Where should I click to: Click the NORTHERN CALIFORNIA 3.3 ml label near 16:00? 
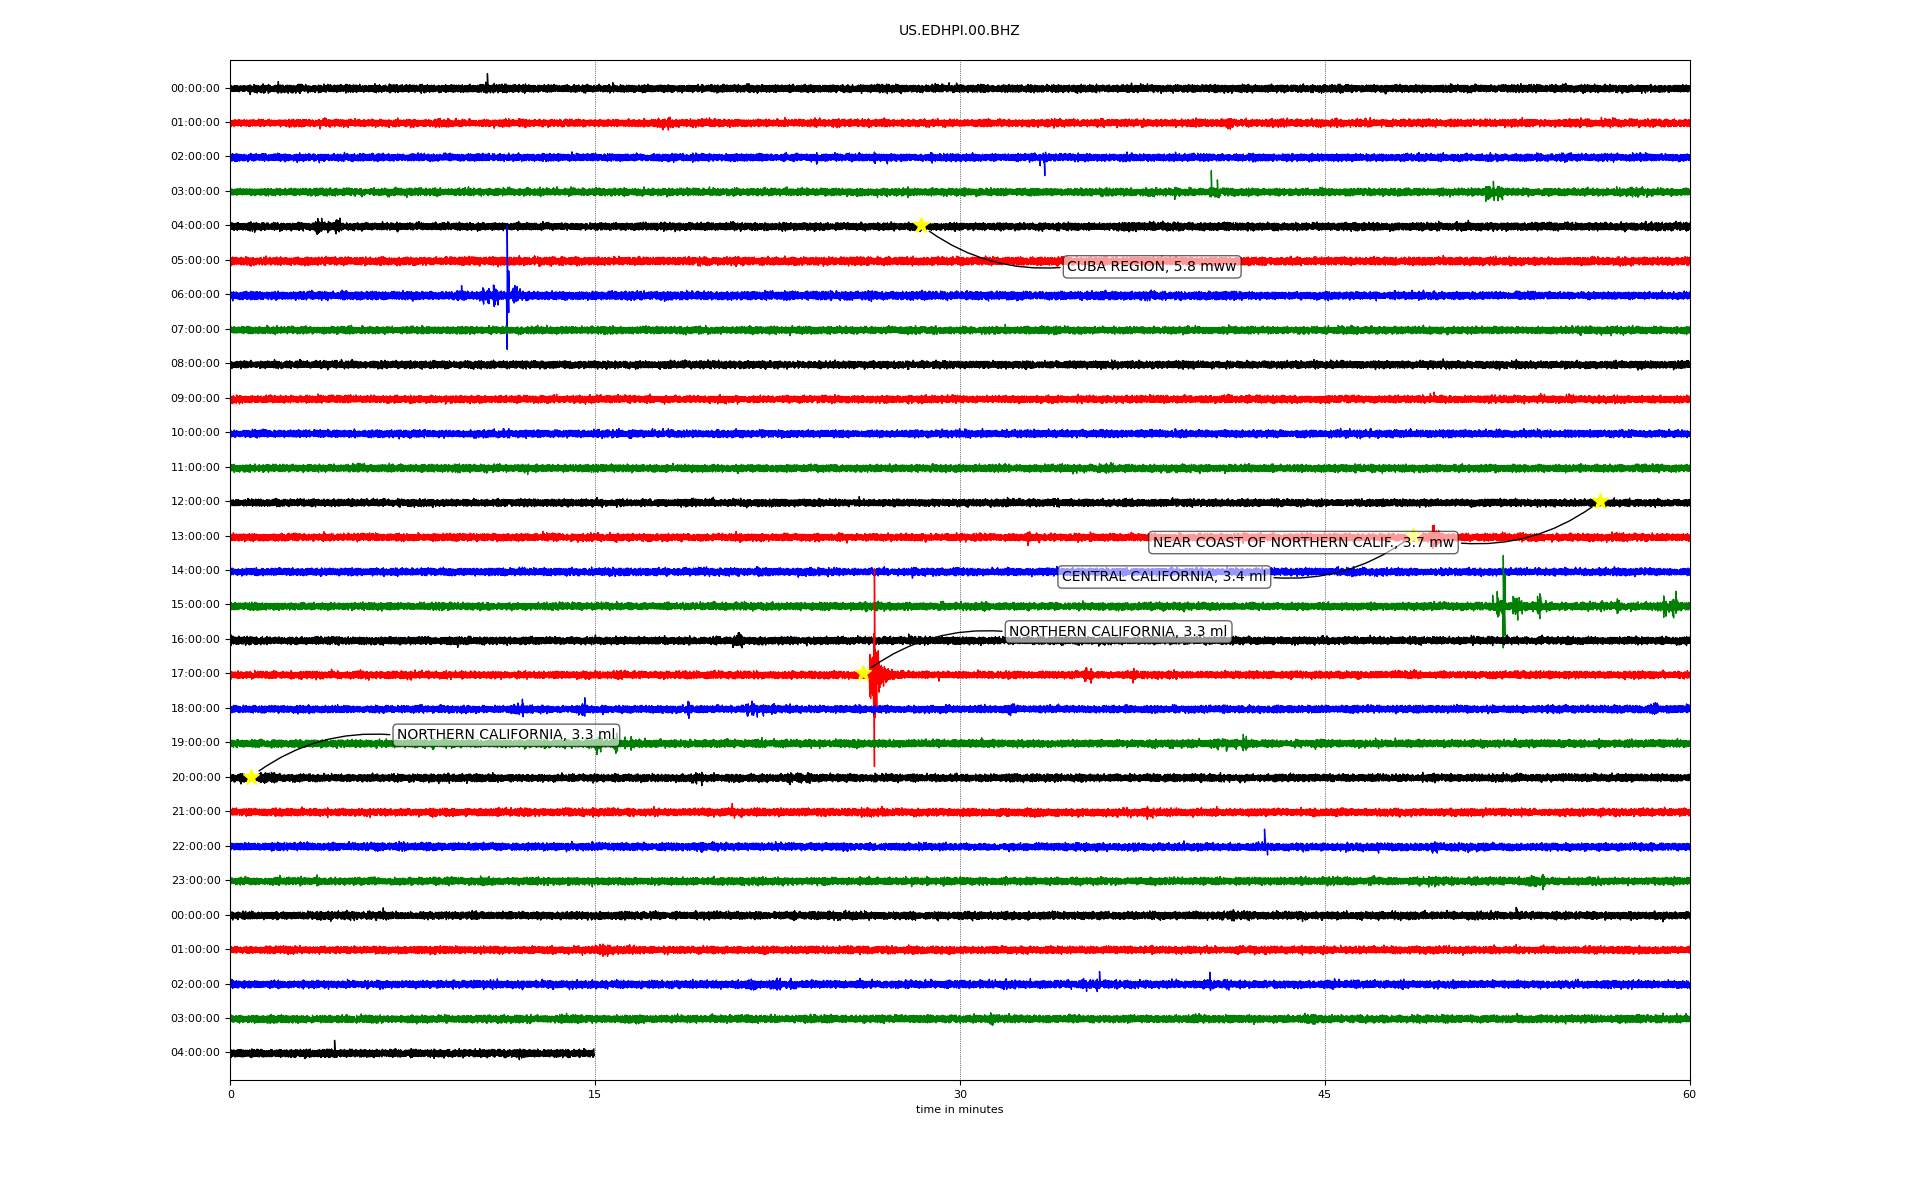click(x=1117, y=631)
